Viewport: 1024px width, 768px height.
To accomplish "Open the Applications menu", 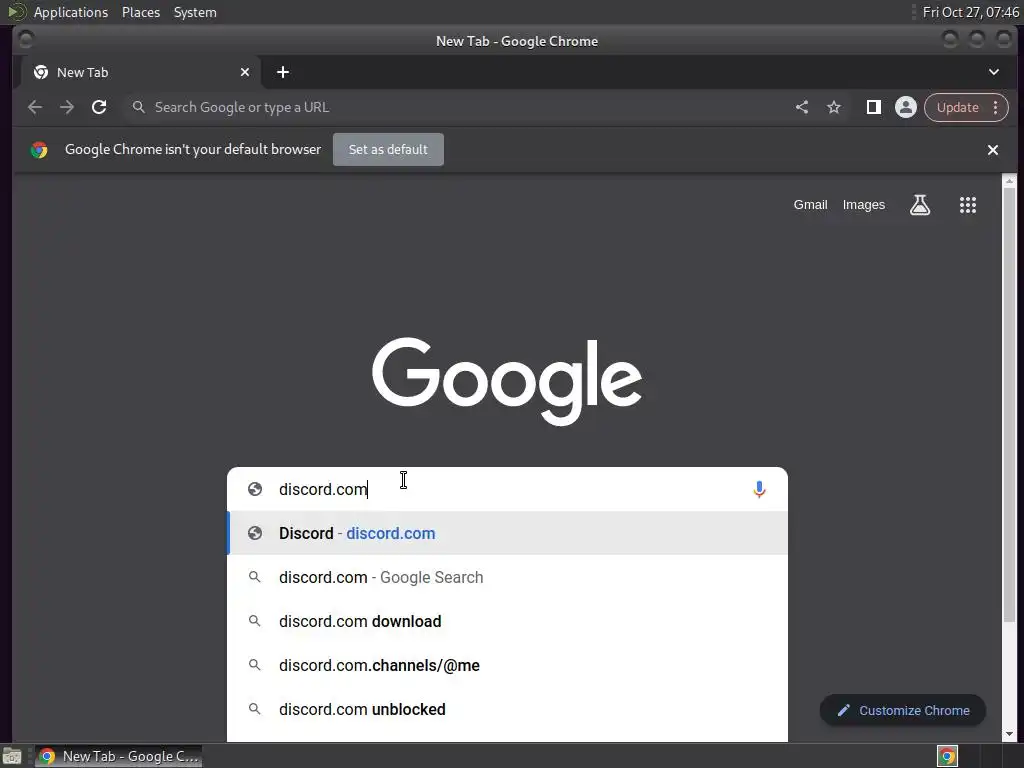I will point(71,12).
